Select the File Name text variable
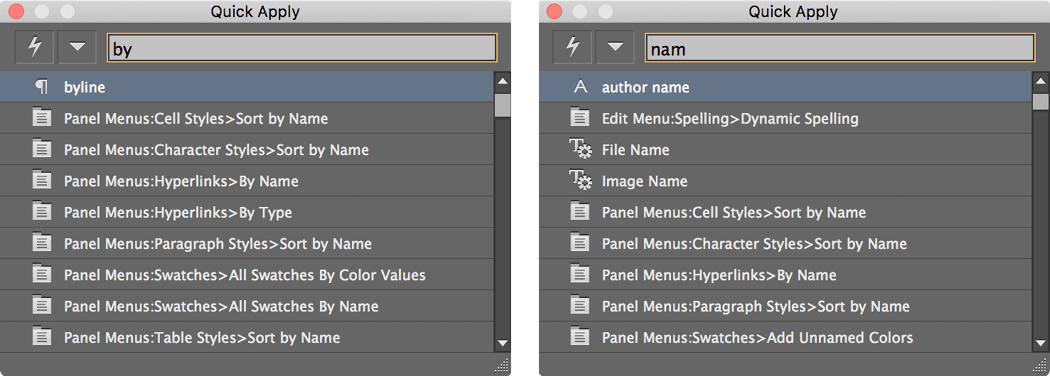 coord(785,149)
